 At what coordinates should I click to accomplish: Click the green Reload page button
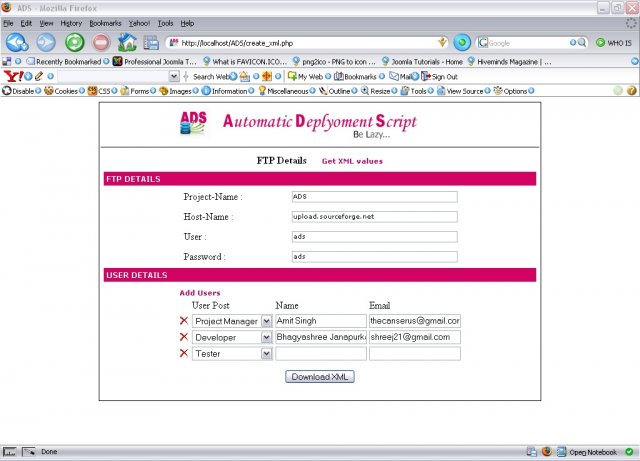coord(75,43)
